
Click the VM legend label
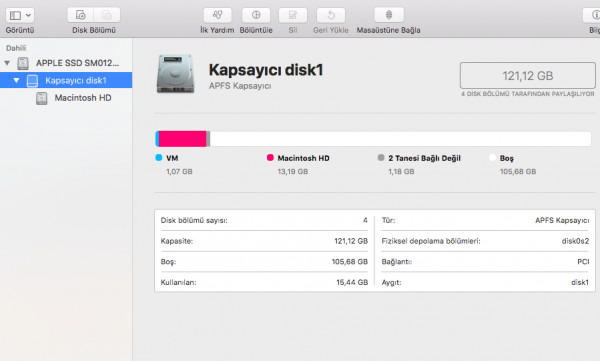172,158
